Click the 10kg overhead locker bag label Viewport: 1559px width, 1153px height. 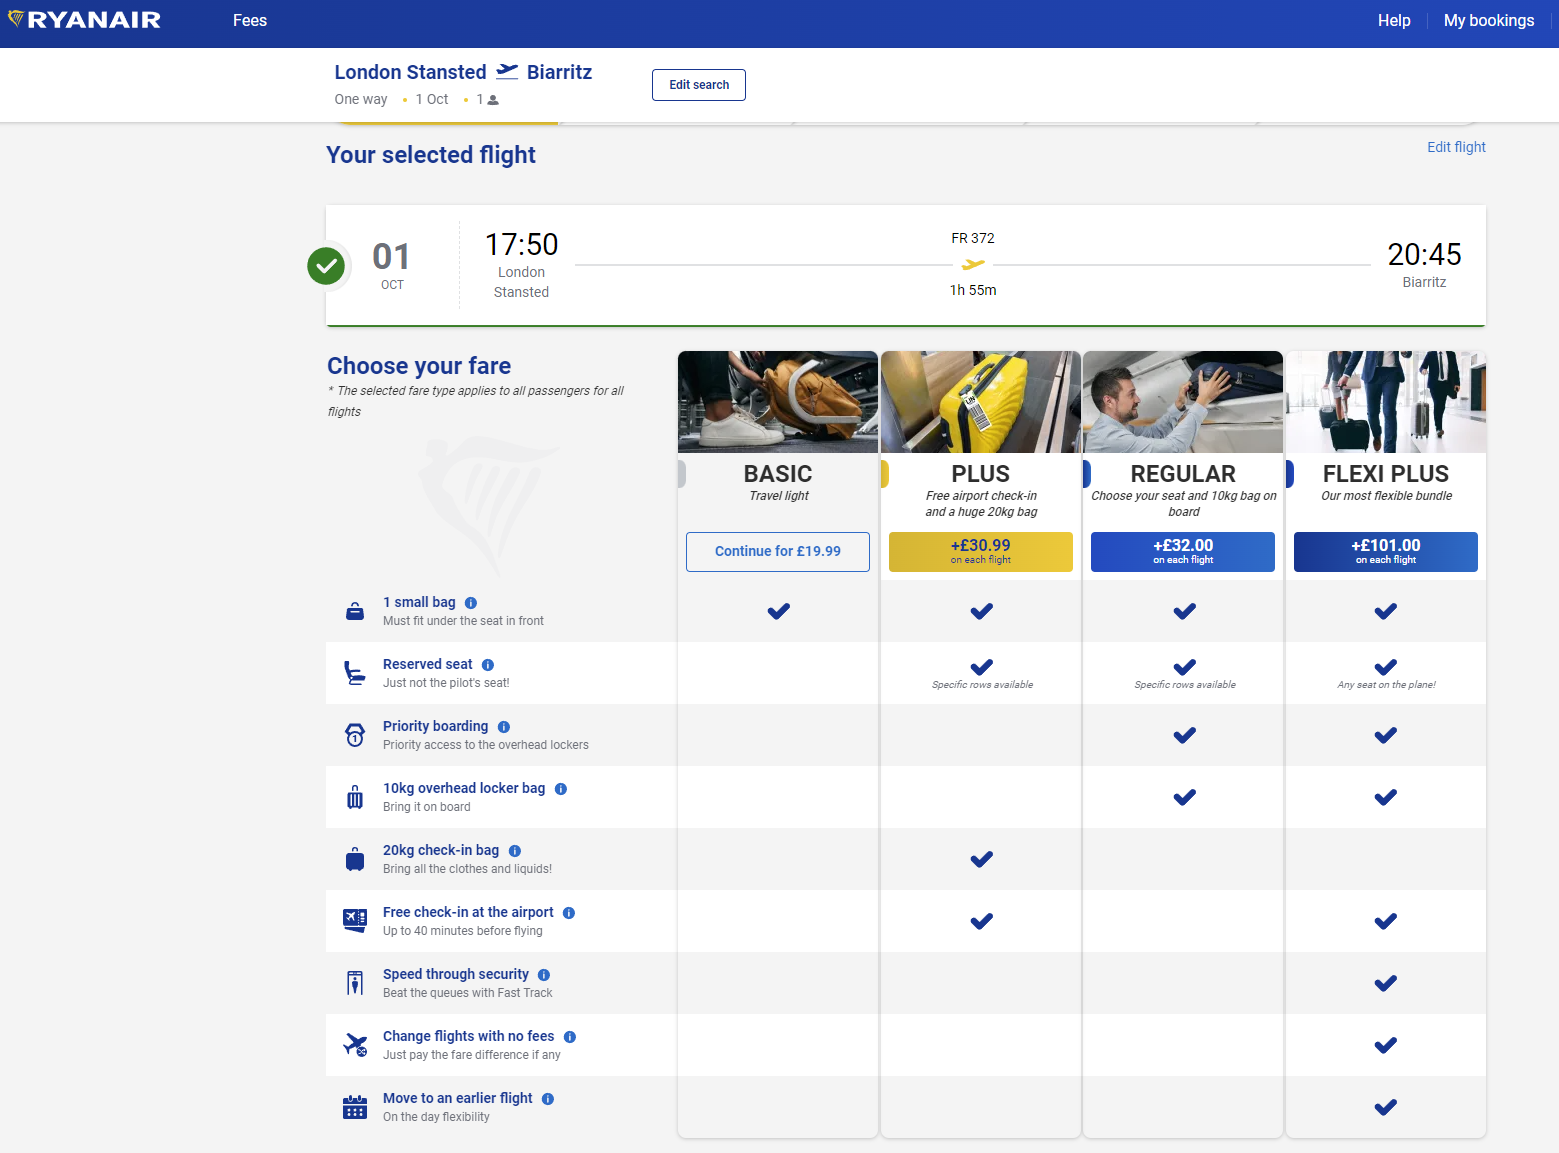click(464, 788)
